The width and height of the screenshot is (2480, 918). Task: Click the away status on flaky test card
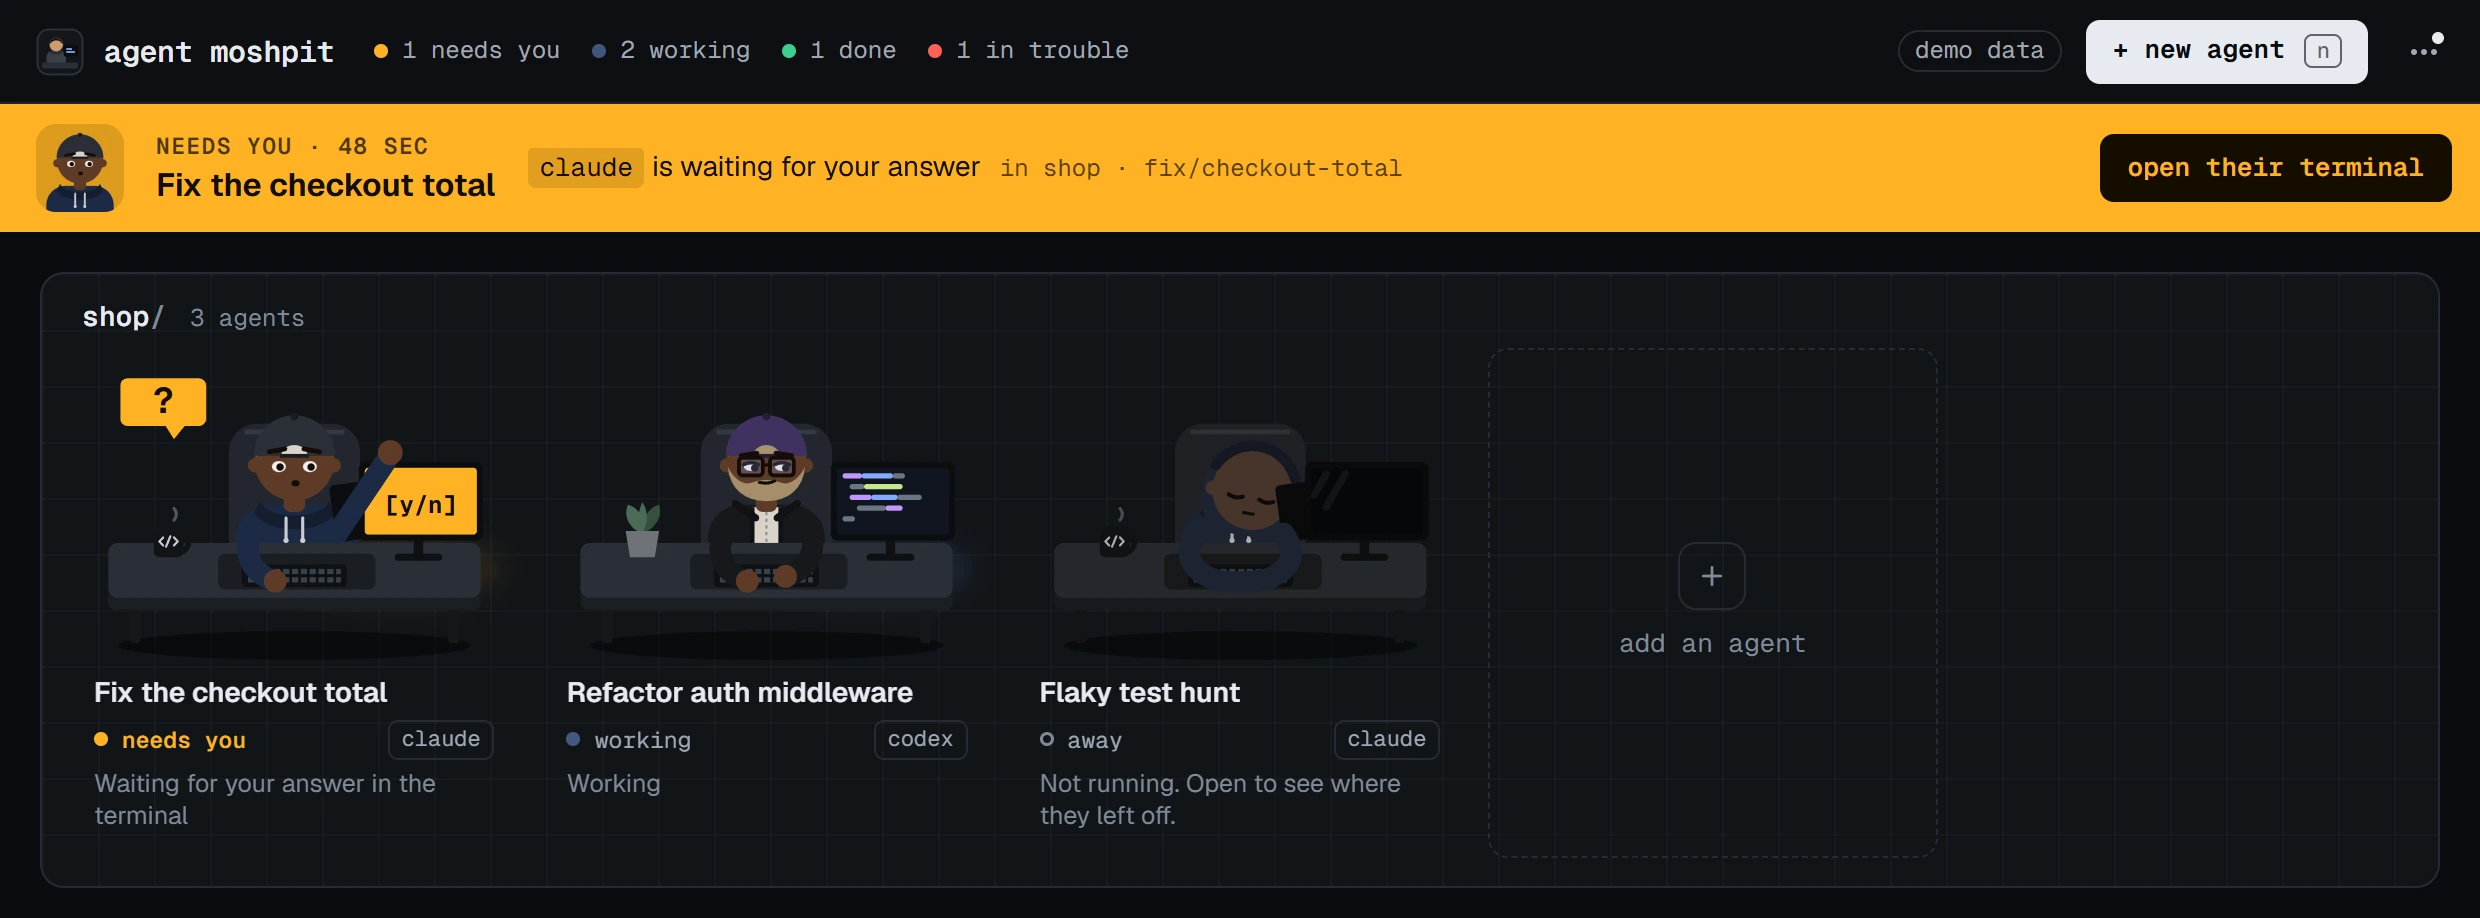click(x=1081, y=740)
